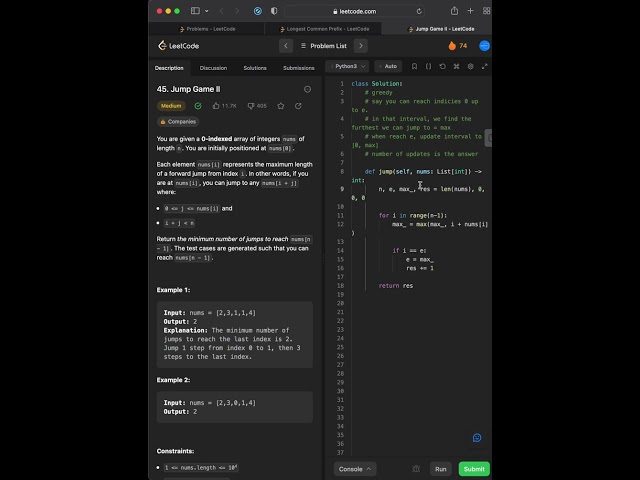This screenshot has width=640, height=480.
Task: Enter fullscreen with the expand arrows icon
Action: coord(484,66)
